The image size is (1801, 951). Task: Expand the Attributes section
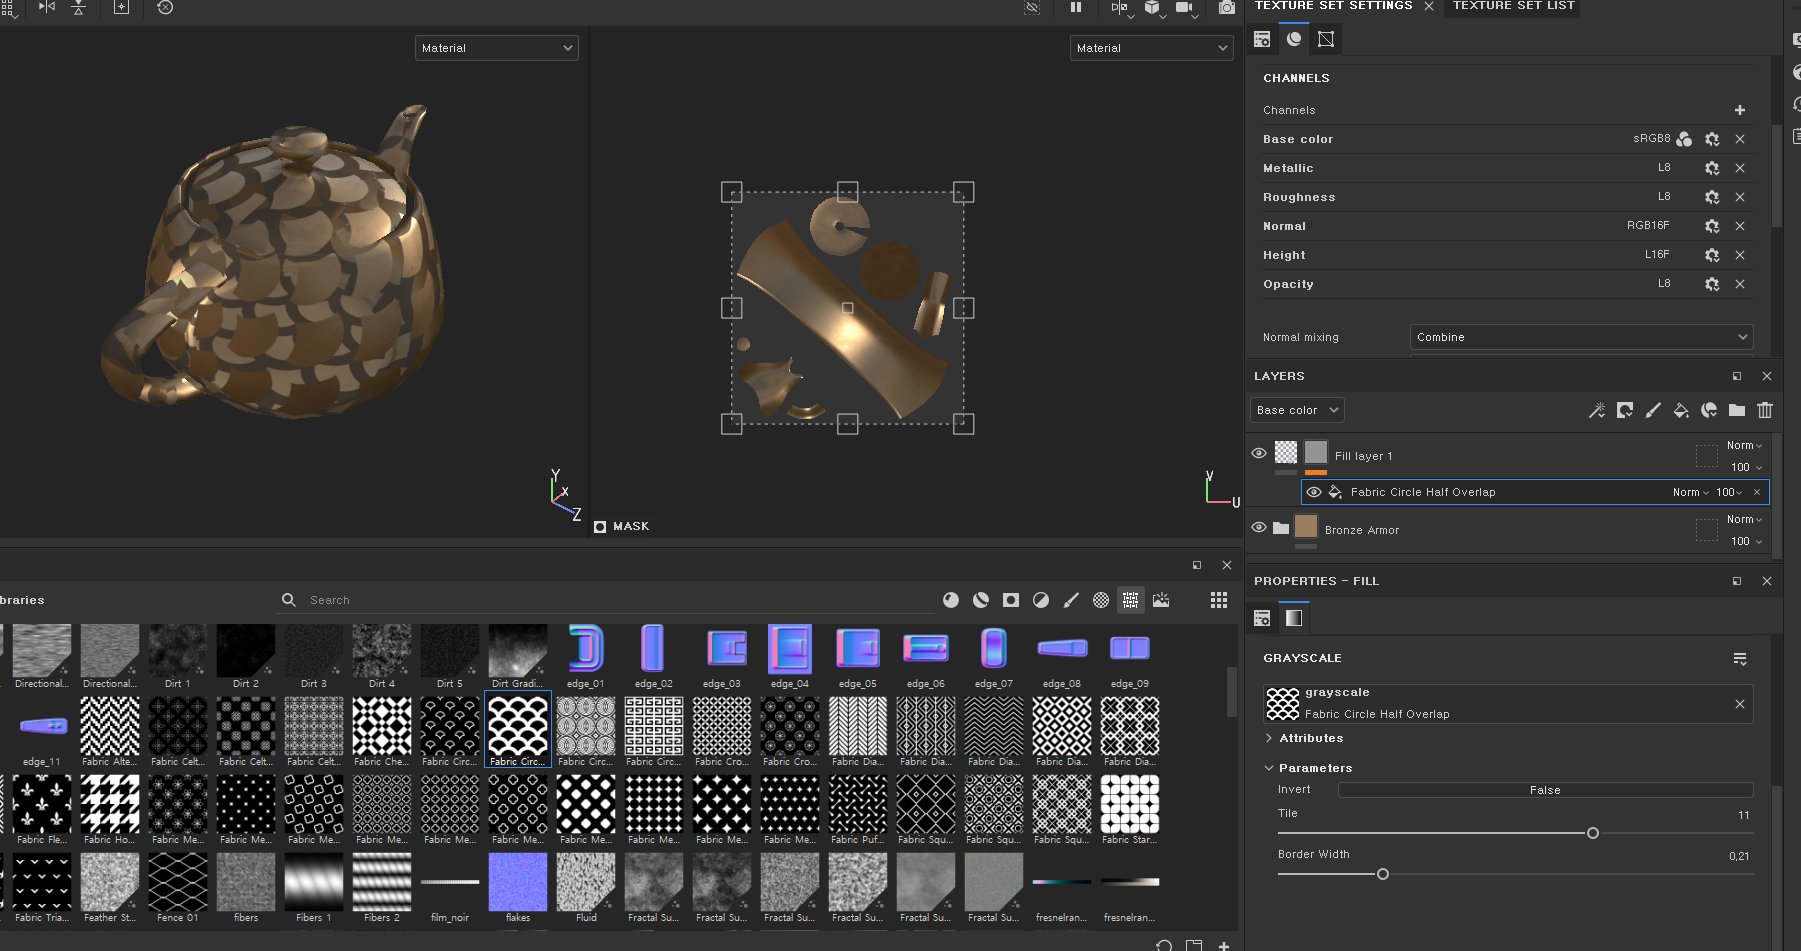(1311, 738)
